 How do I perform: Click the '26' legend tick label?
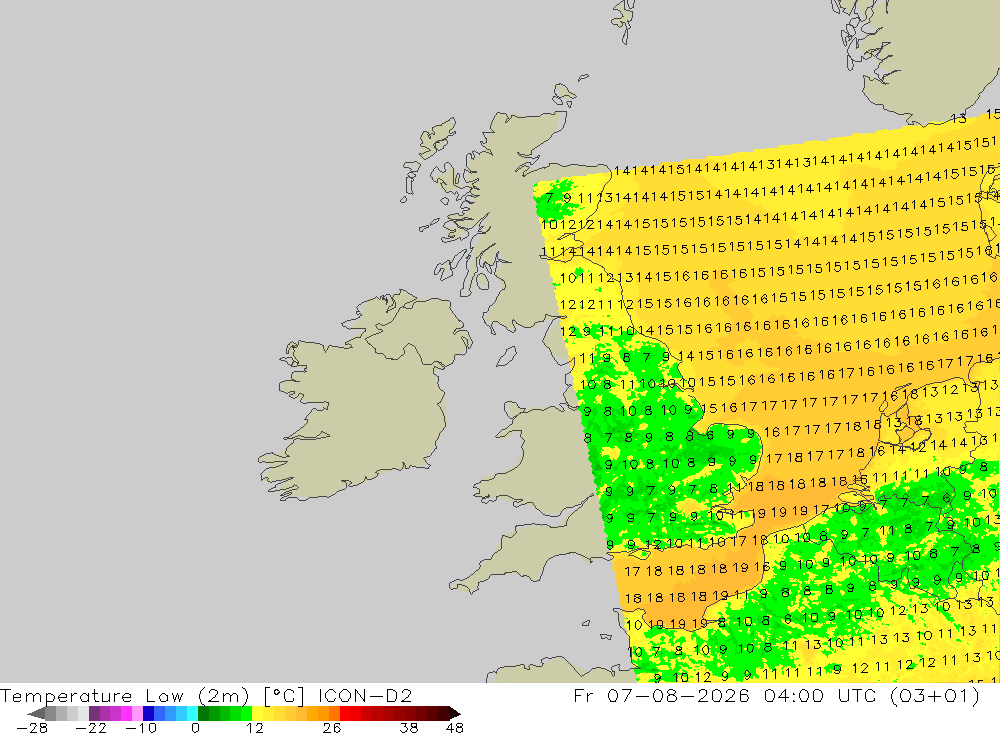pyautogui.click(x=332, y=728)
